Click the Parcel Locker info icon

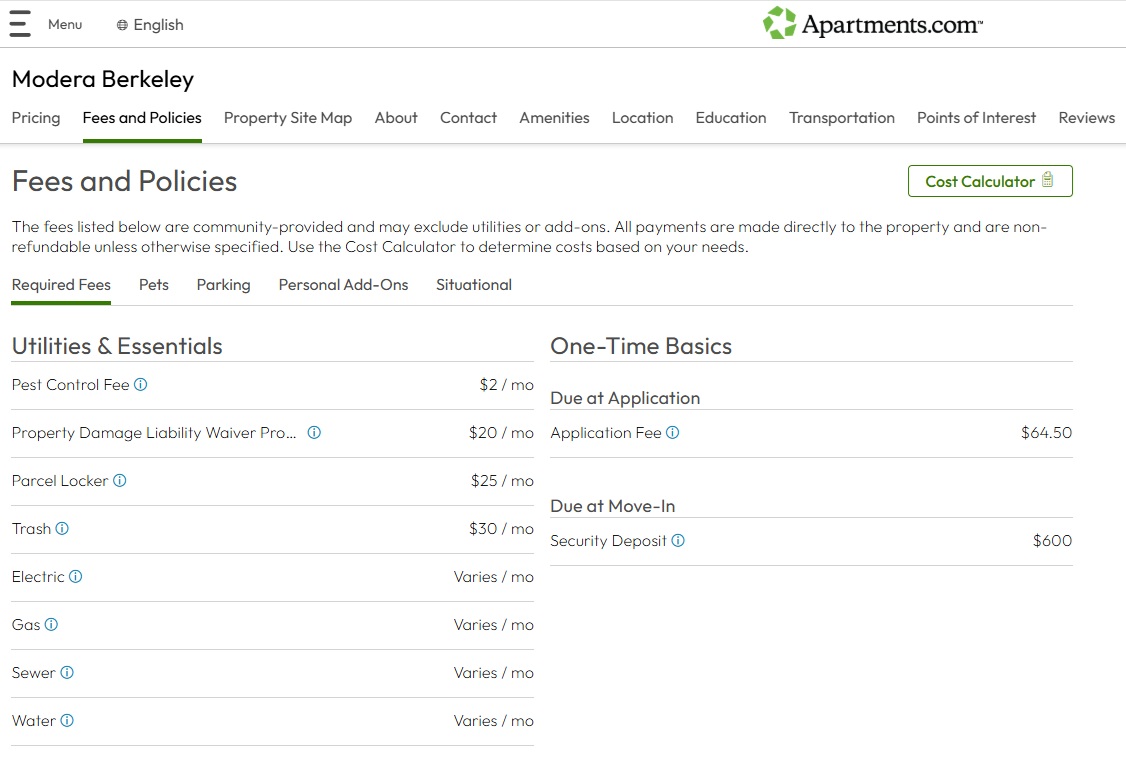pyautogui.click(x=120, y=481)
